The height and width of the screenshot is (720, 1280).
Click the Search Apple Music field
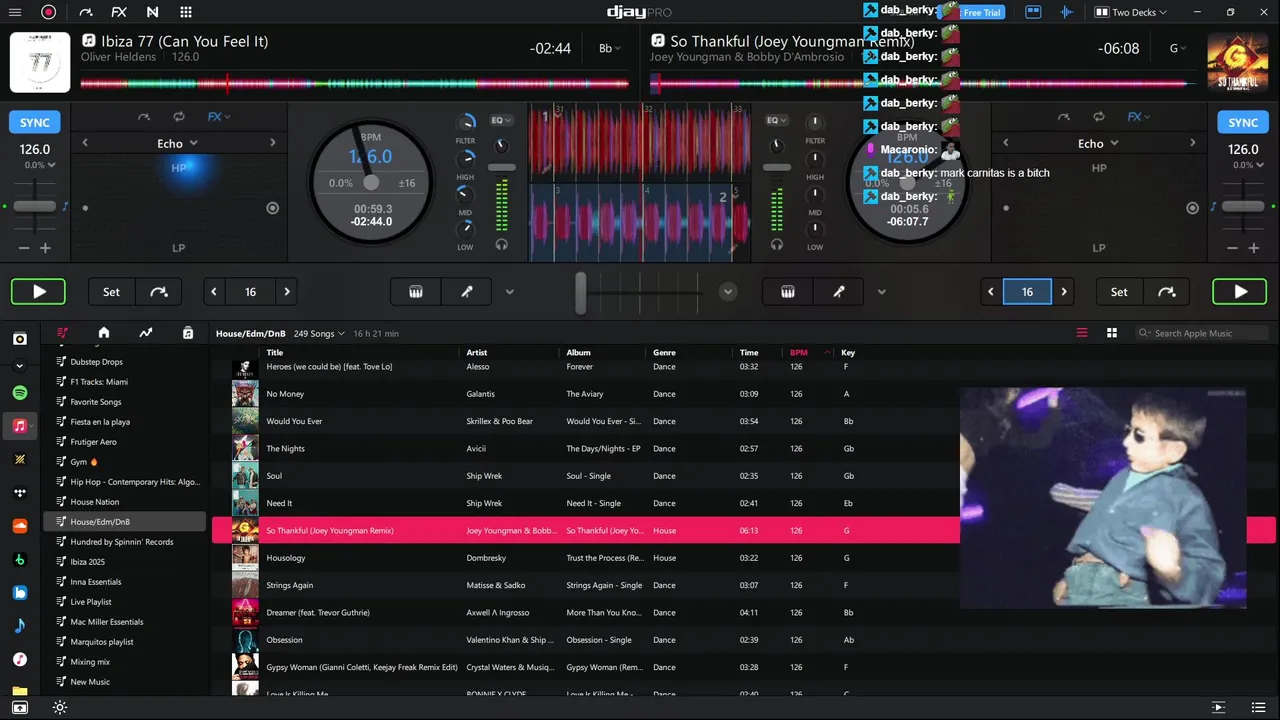coord(1203,333)
